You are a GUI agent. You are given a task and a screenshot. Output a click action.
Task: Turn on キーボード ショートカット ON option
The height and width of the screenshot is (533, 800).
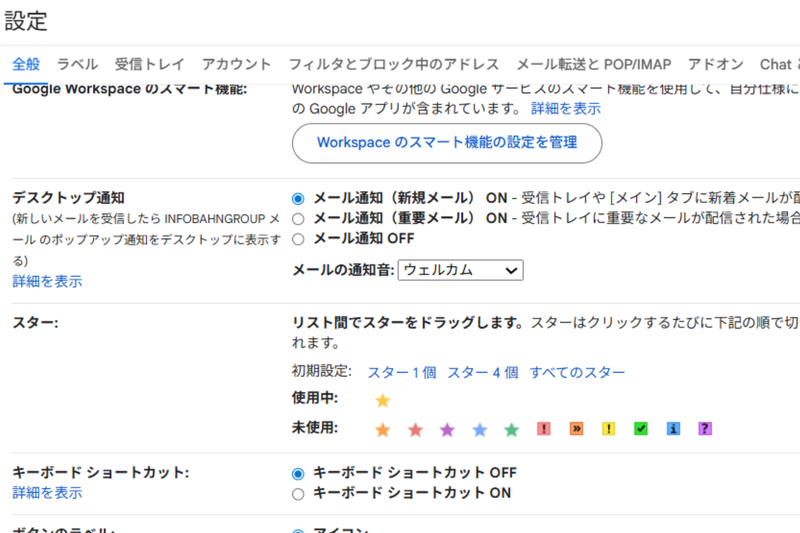(298, 493)
